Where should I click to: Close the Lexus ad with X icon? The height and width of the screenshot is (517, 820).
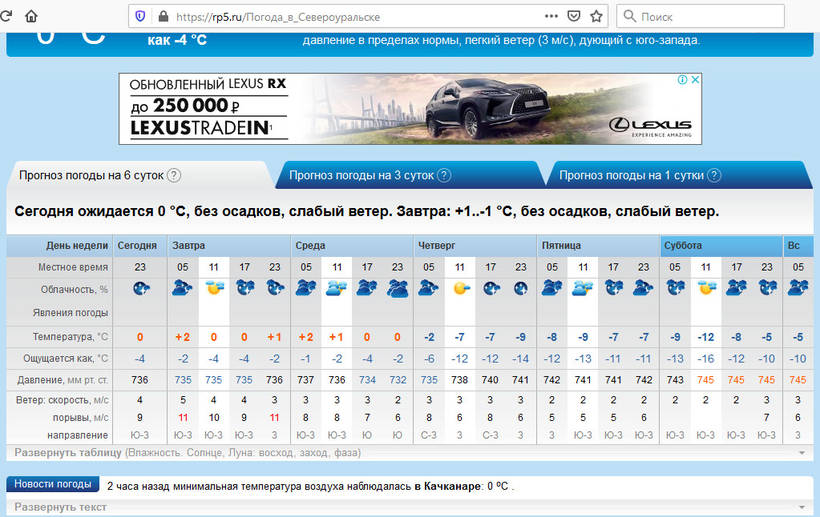695,80
